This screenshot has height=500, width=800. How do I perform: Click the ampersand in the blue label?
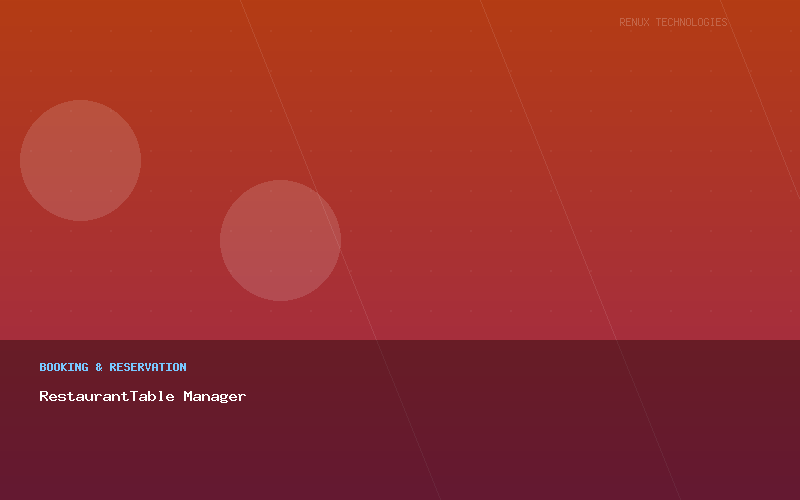pos(99,367)
